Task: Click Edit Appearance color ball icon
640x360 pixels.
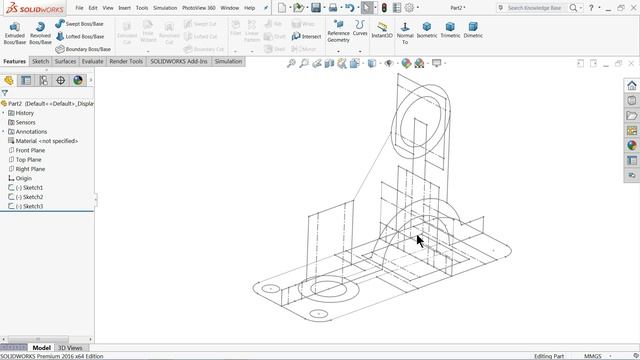Action: pos(406,63)
